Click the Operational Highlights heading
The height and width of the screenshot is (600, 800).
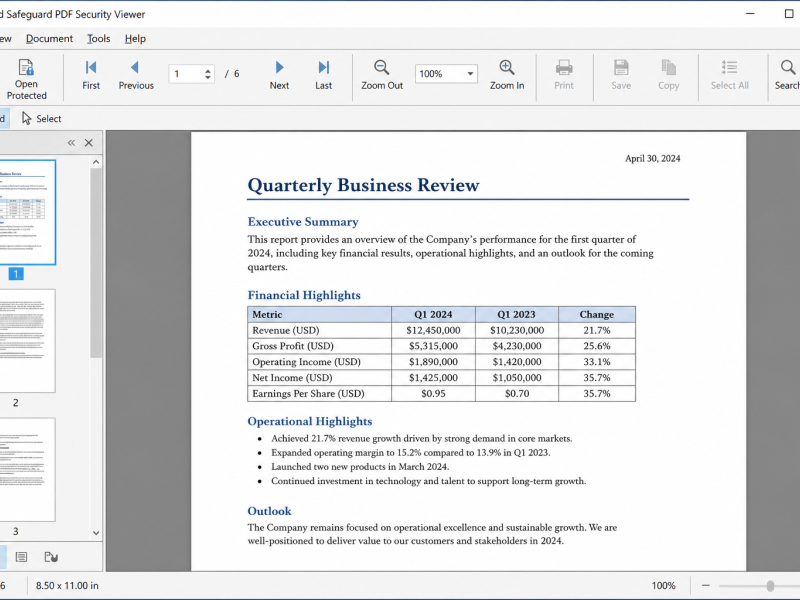[x=310, y=421]
